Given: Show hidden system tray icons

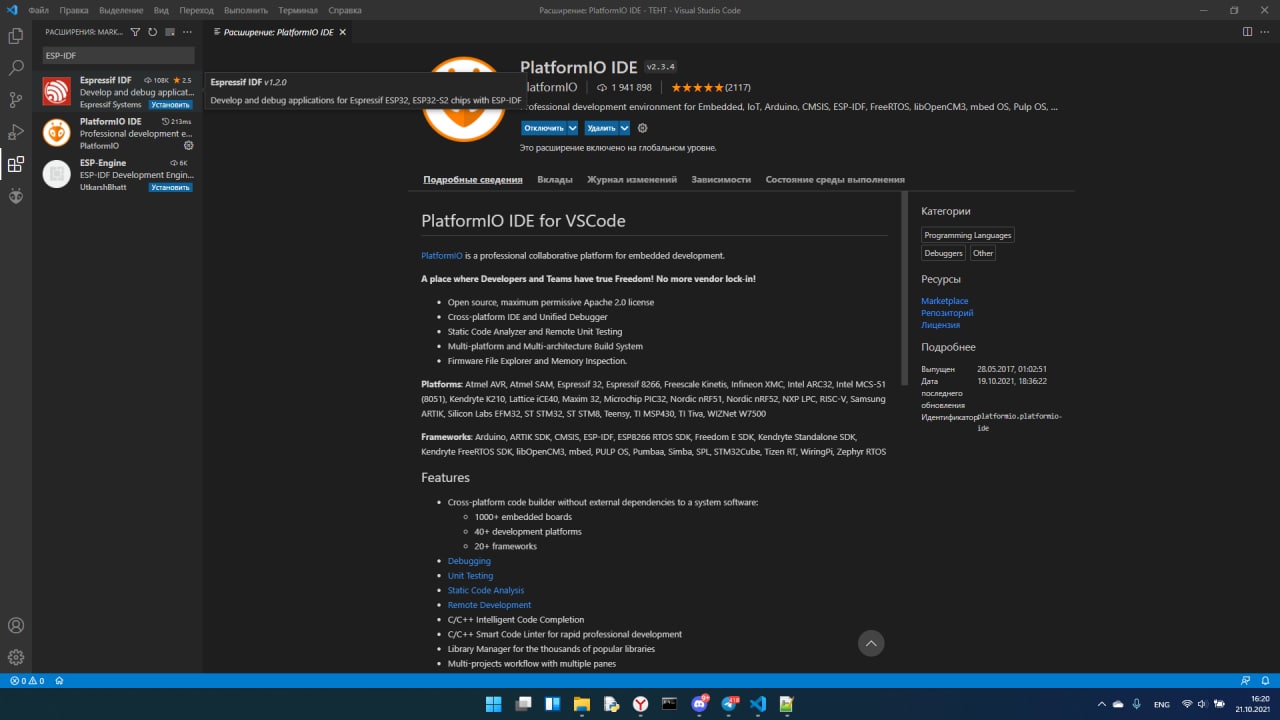Looking at the screenshot, I should pyautogui.click(x=1102, y=704).
